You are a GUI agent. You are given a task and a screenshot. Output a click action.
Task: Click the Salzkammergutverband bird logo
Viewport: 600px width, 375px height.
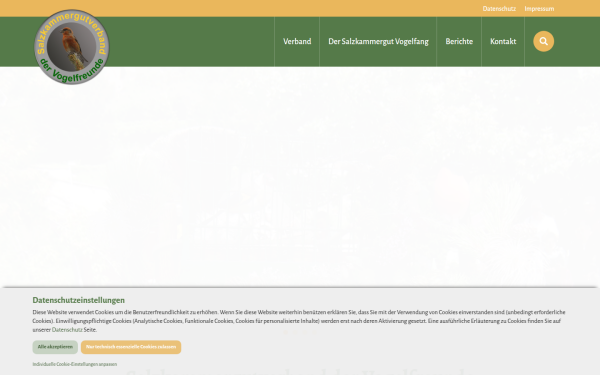[x=72, y=47]
